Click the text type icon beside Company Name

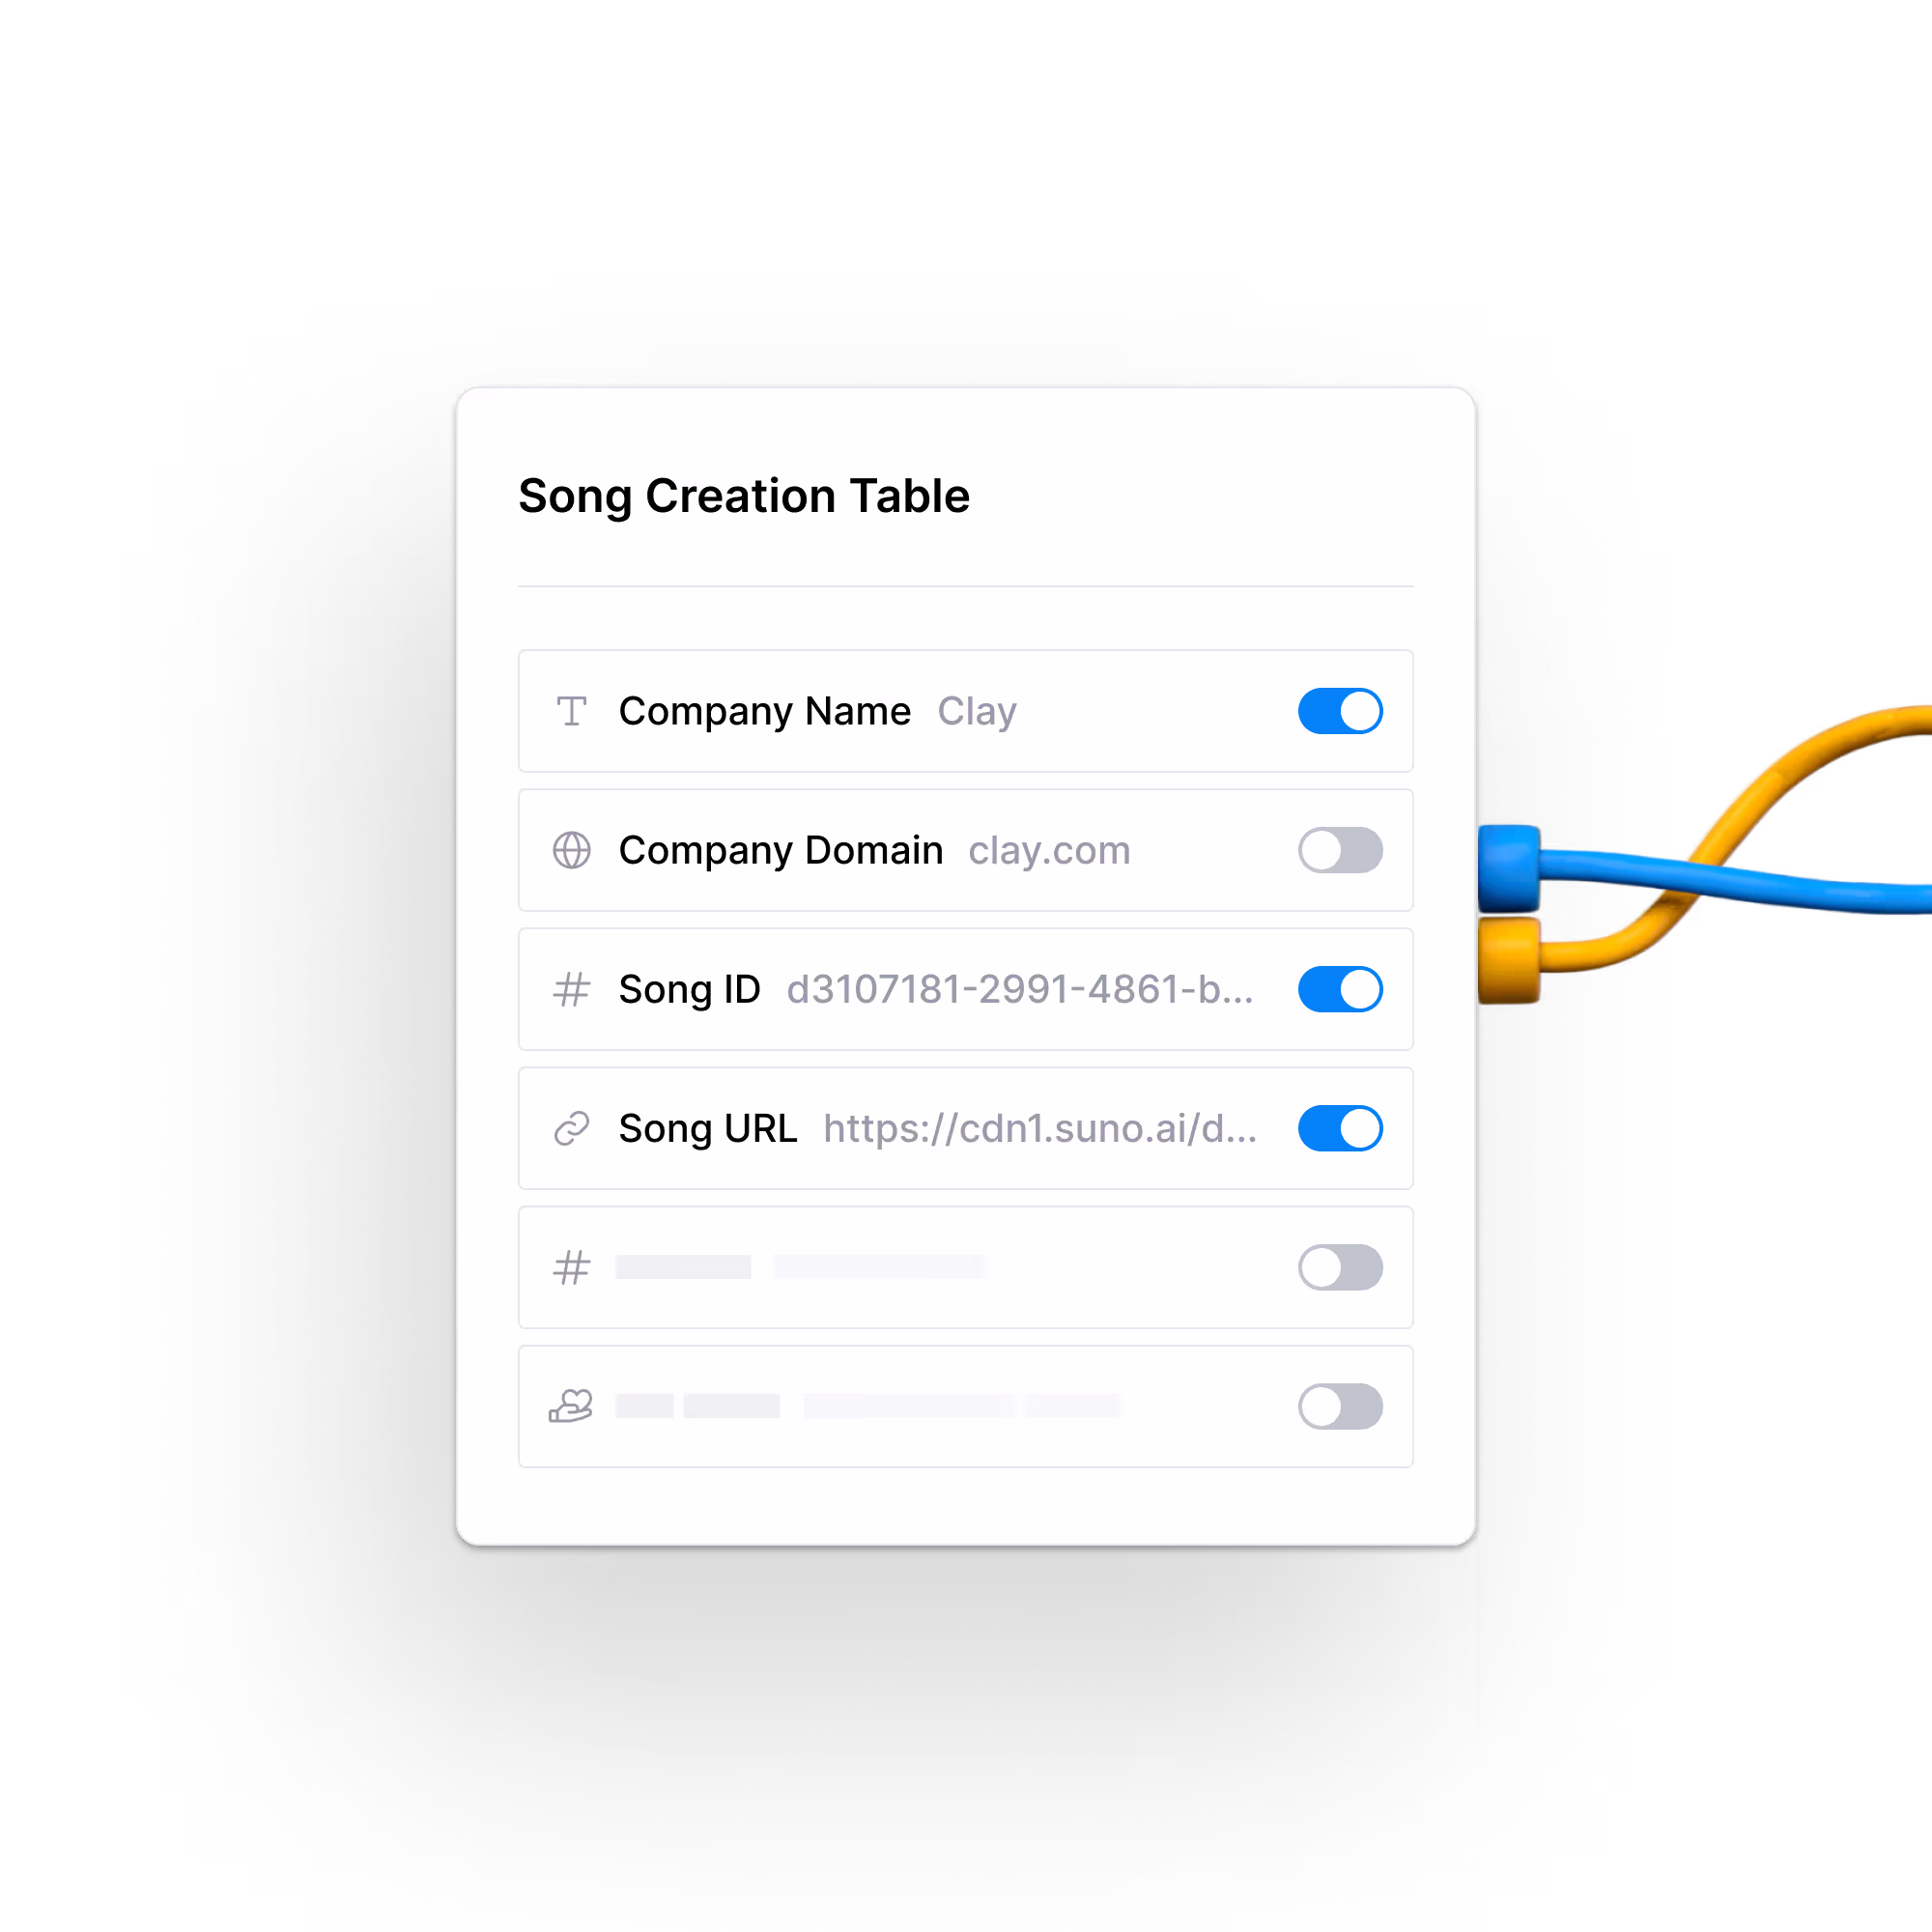click(571, 711)
